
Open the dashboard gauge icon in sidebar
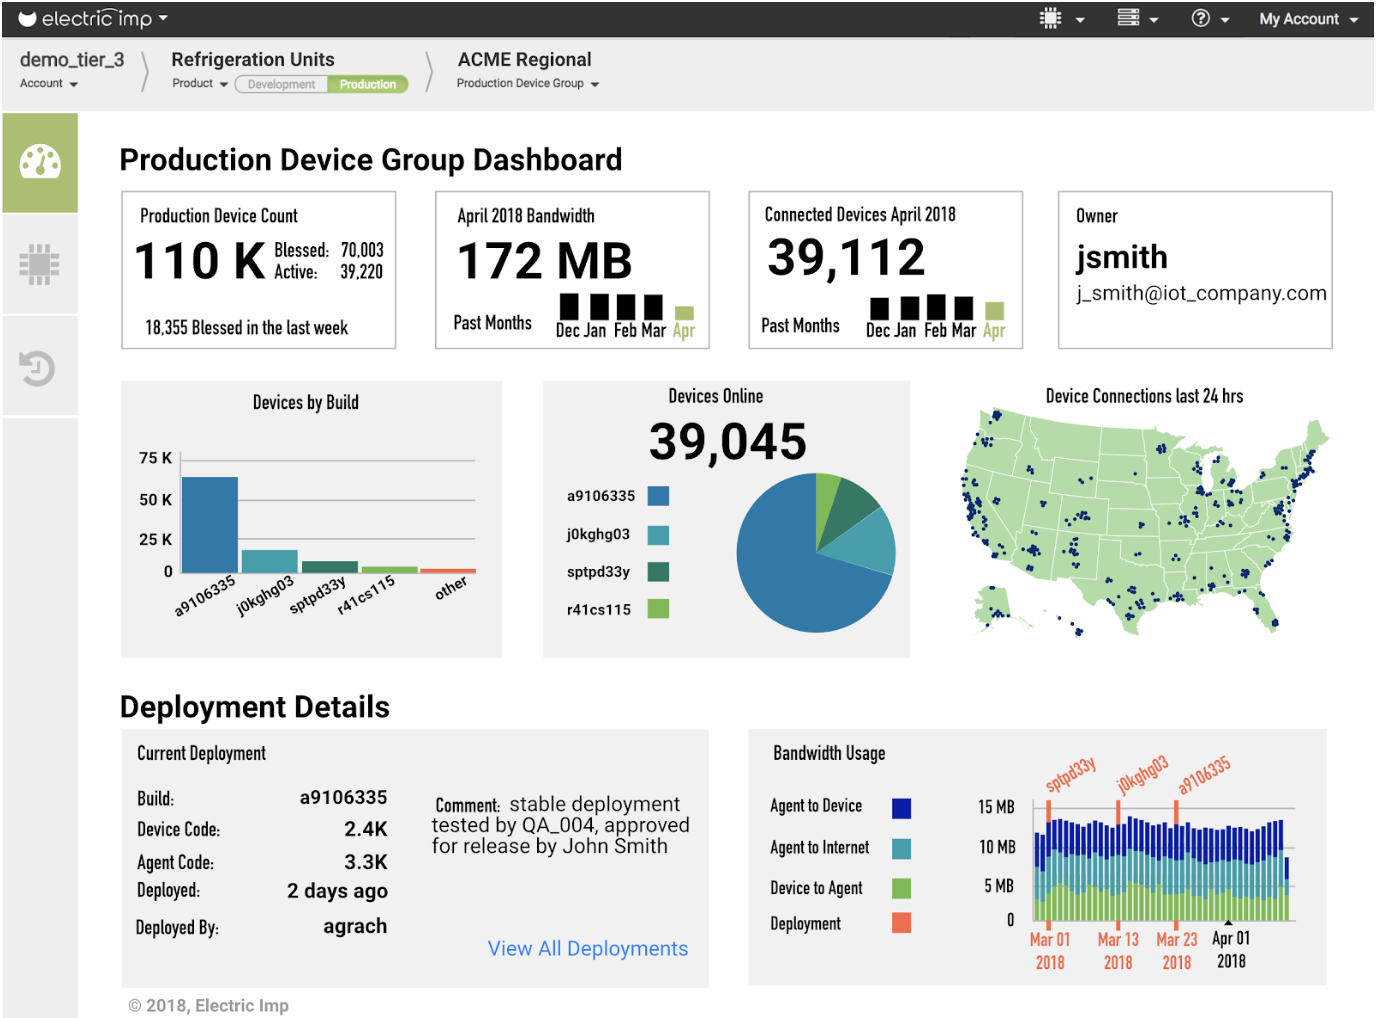point(40,162)
